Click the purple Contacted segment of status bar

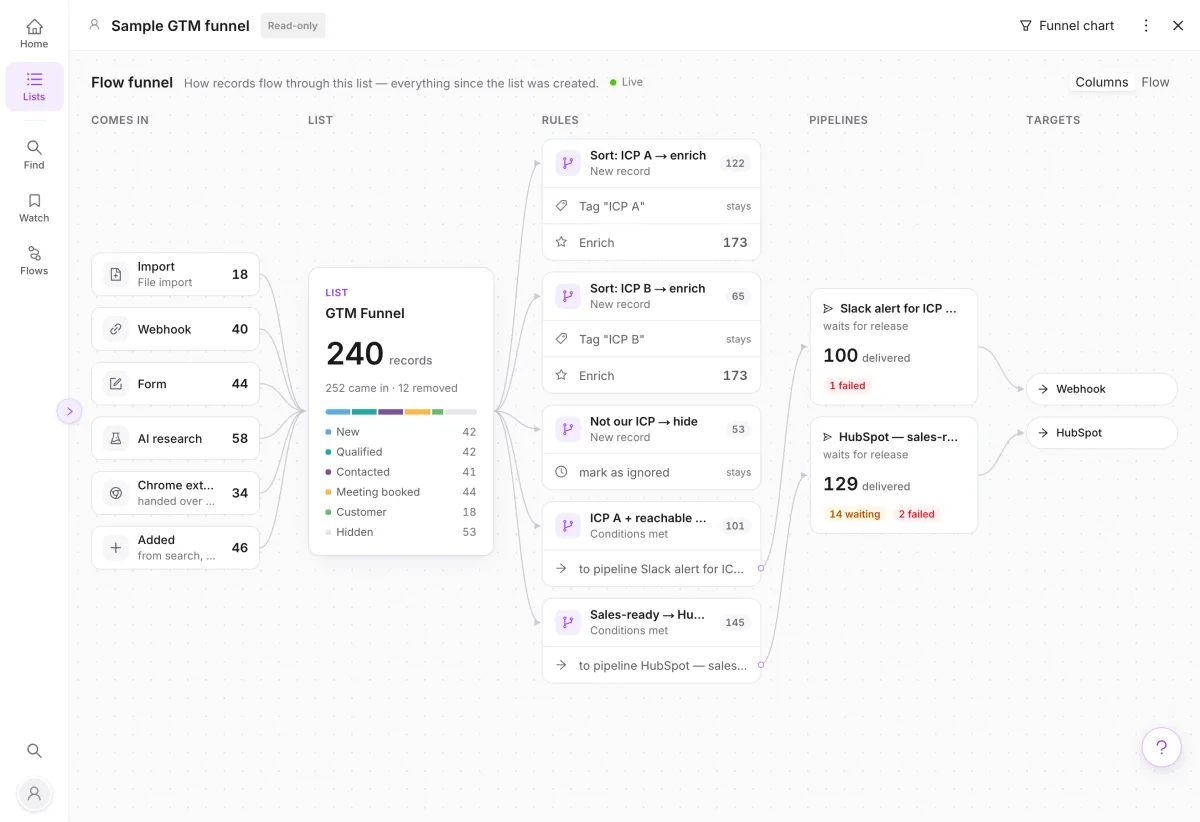391,411
